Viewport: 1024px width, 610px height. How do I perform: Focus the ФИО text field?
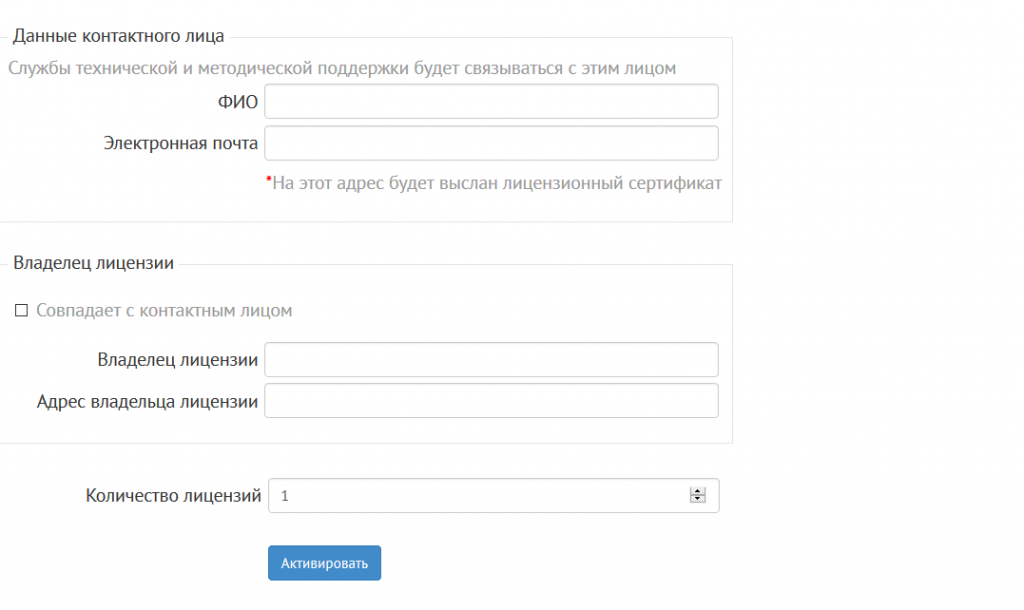[x=491, y=101]
